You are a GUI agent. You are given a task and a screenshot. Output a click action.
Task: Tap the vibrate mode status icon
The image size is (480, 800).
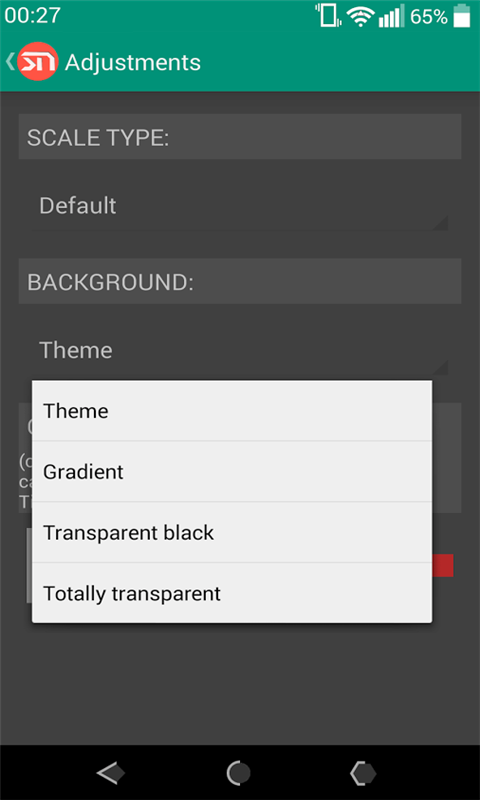[328, 15]
